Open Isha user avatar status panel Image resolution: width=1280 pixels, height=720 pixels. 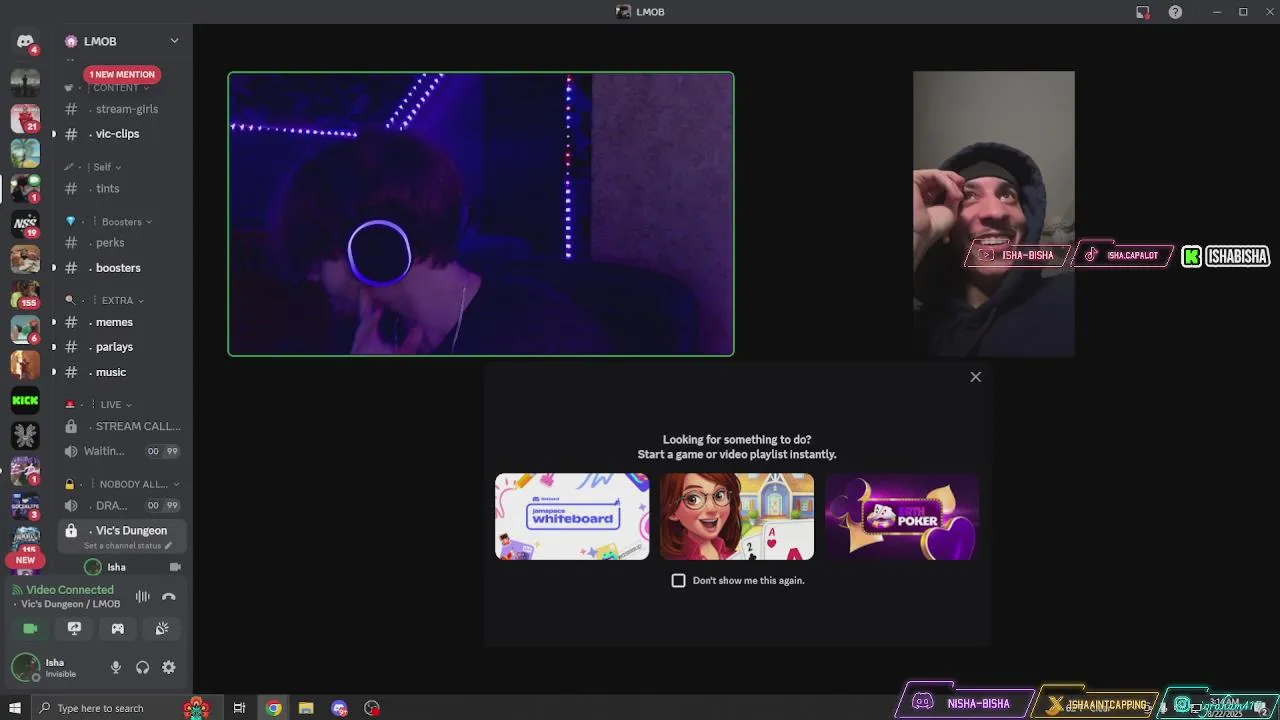pyautogui.click(x=25, y=667)
